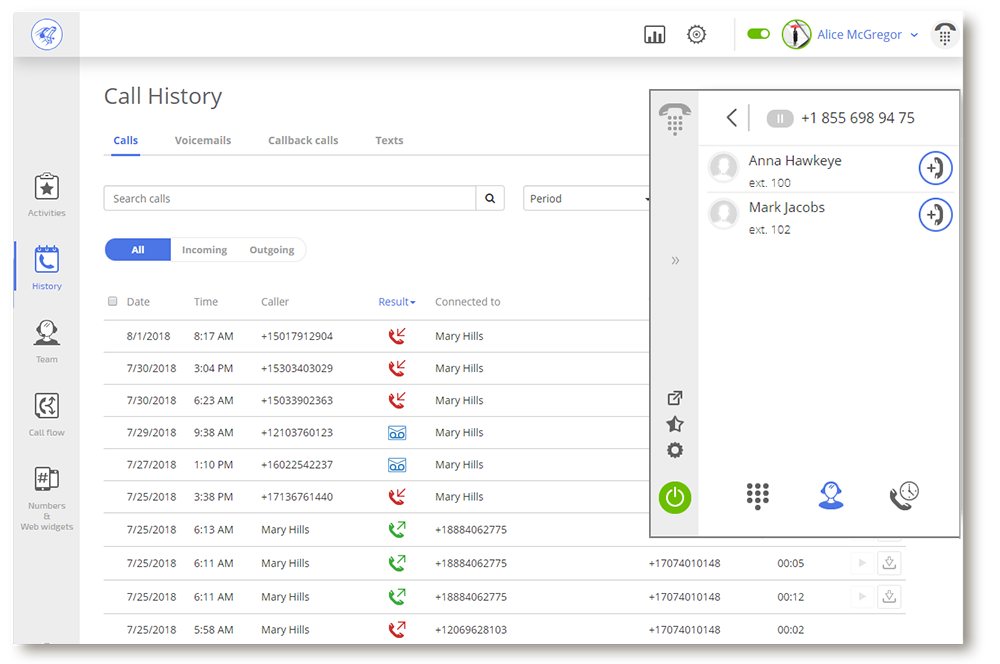The image size is (1000, 664).
Task: Open the analytics reports icon in the top bar
Action: pos(655,33)
